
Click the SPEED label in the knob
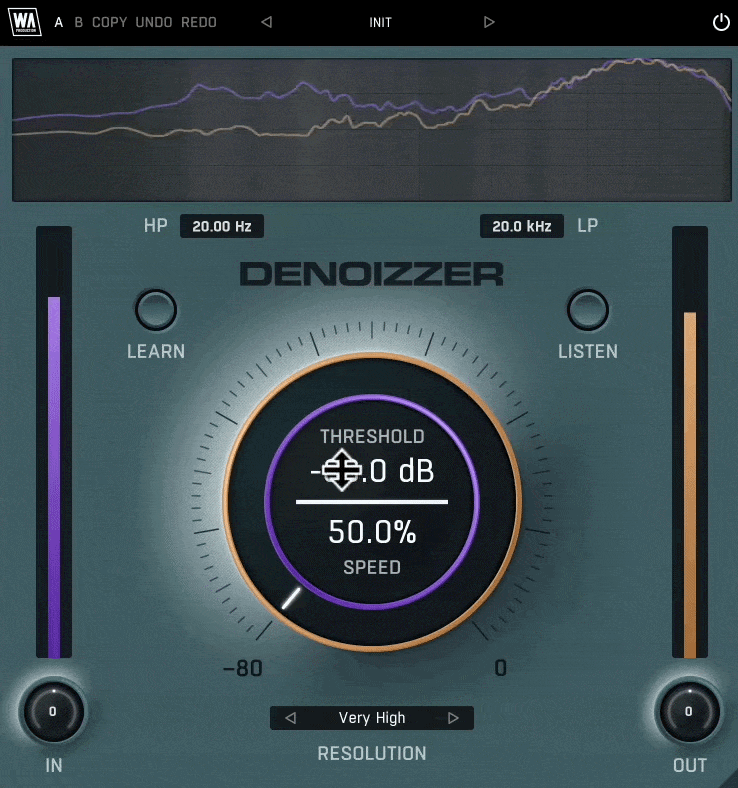coord(372,567)
